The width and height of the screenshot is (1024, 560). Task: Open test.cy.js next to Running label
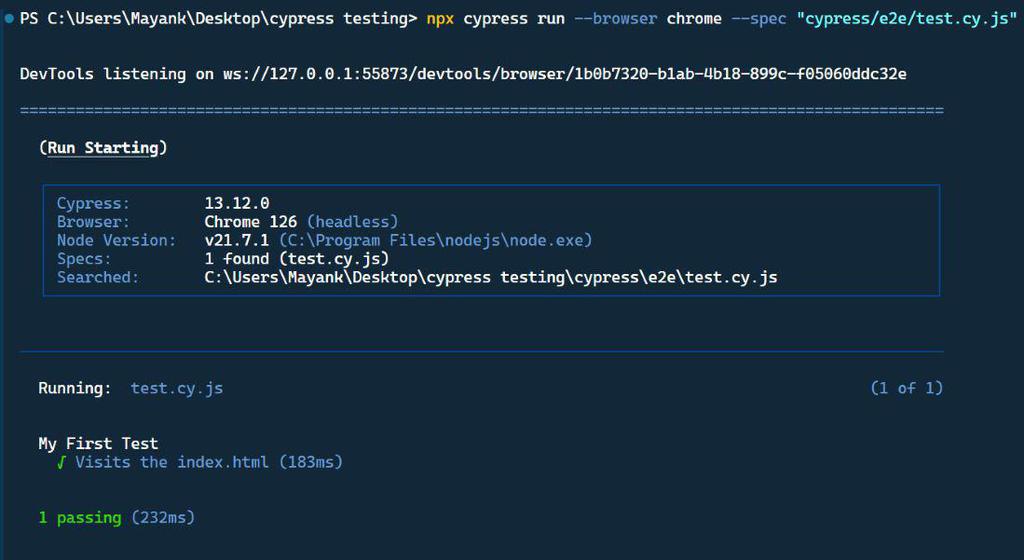pyautogui.click(x=177, y=388)
